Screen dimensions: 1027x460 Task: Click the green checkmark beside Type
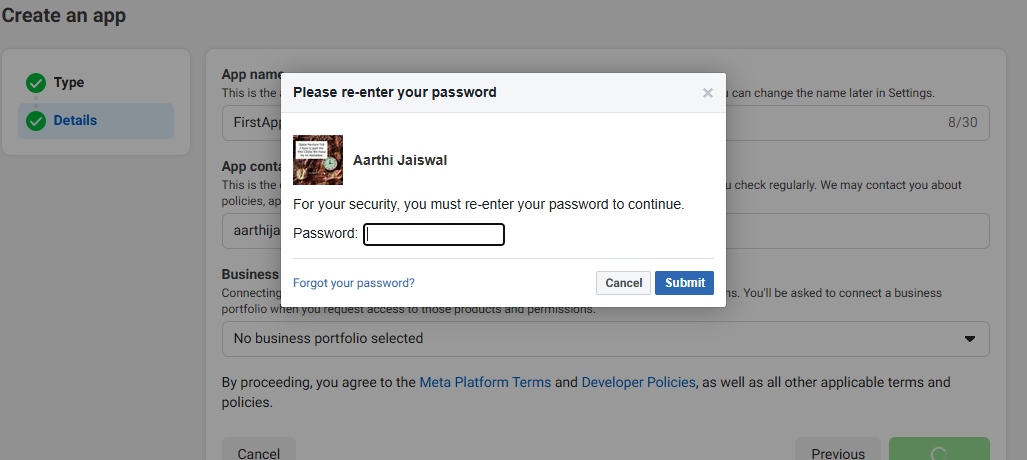pos(36,83)
